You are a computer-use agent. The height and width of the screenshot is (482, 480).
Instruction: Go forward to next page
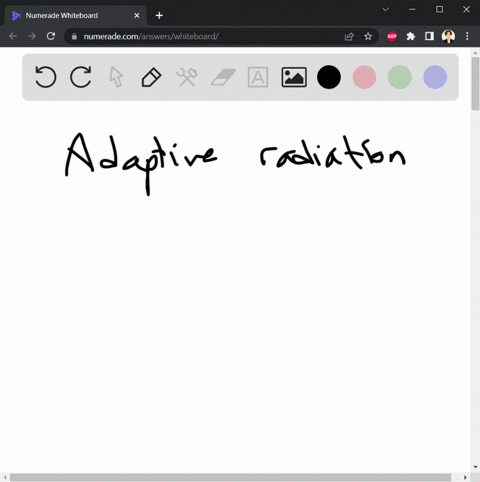pyautogui.click(x=32, y=36)
